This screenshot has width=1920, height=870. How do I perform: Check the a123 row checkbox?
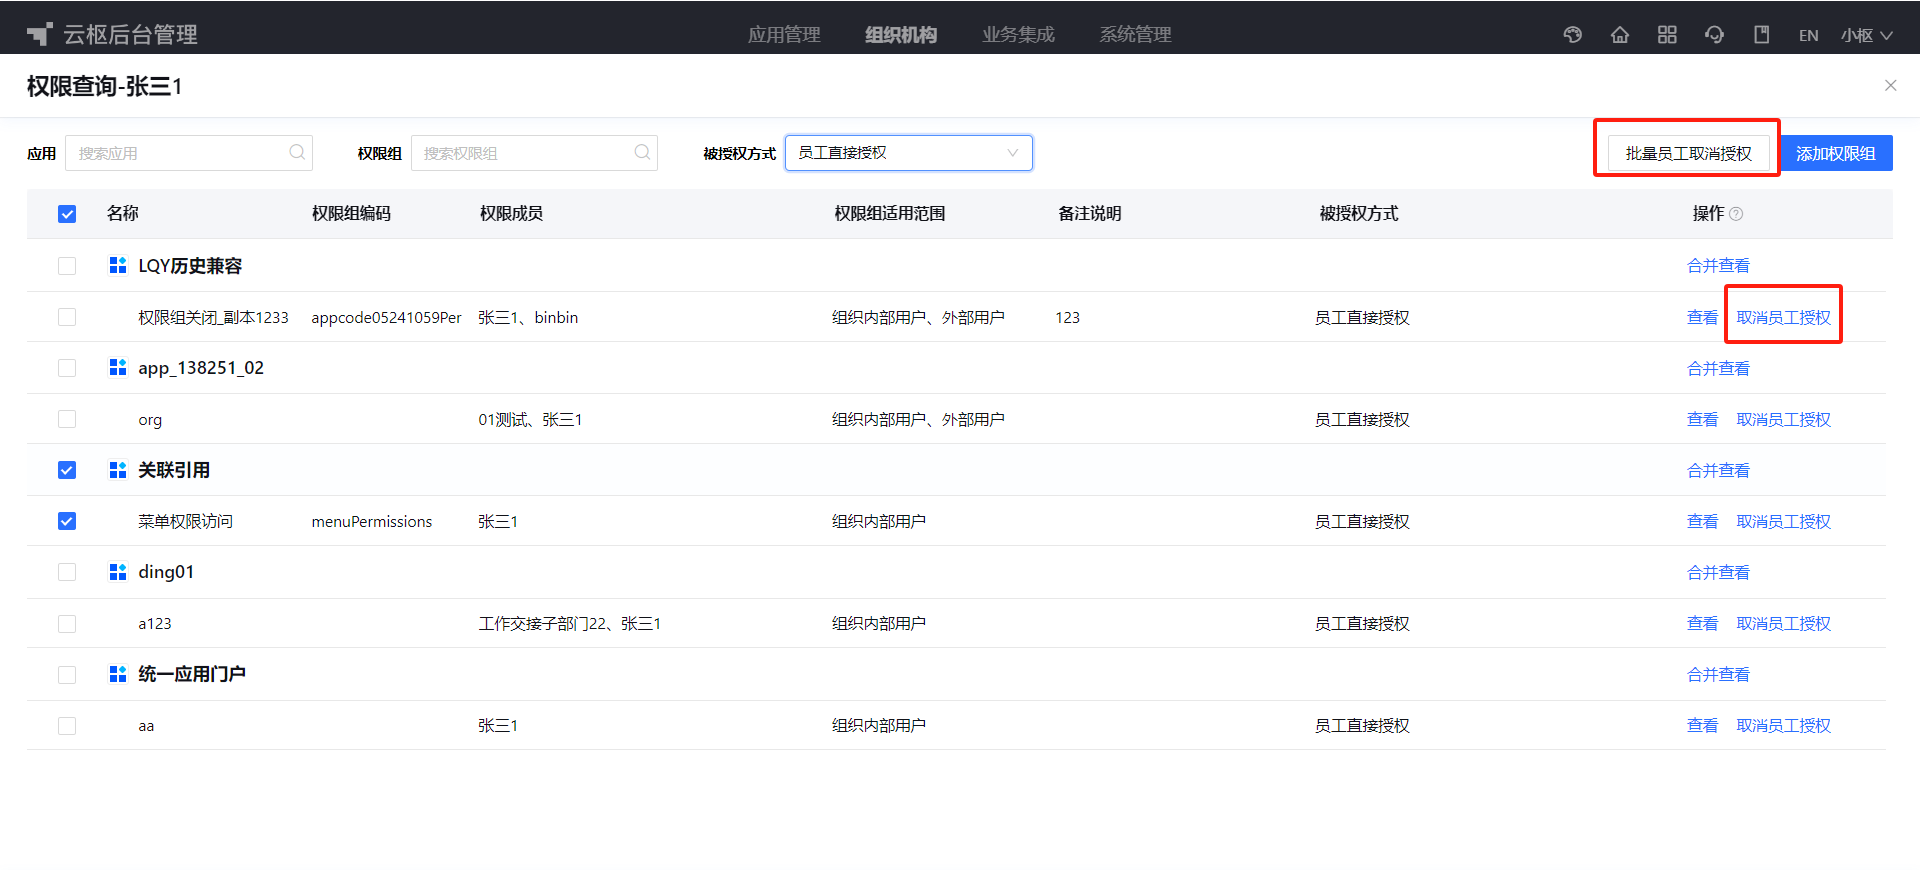(67, 624)
